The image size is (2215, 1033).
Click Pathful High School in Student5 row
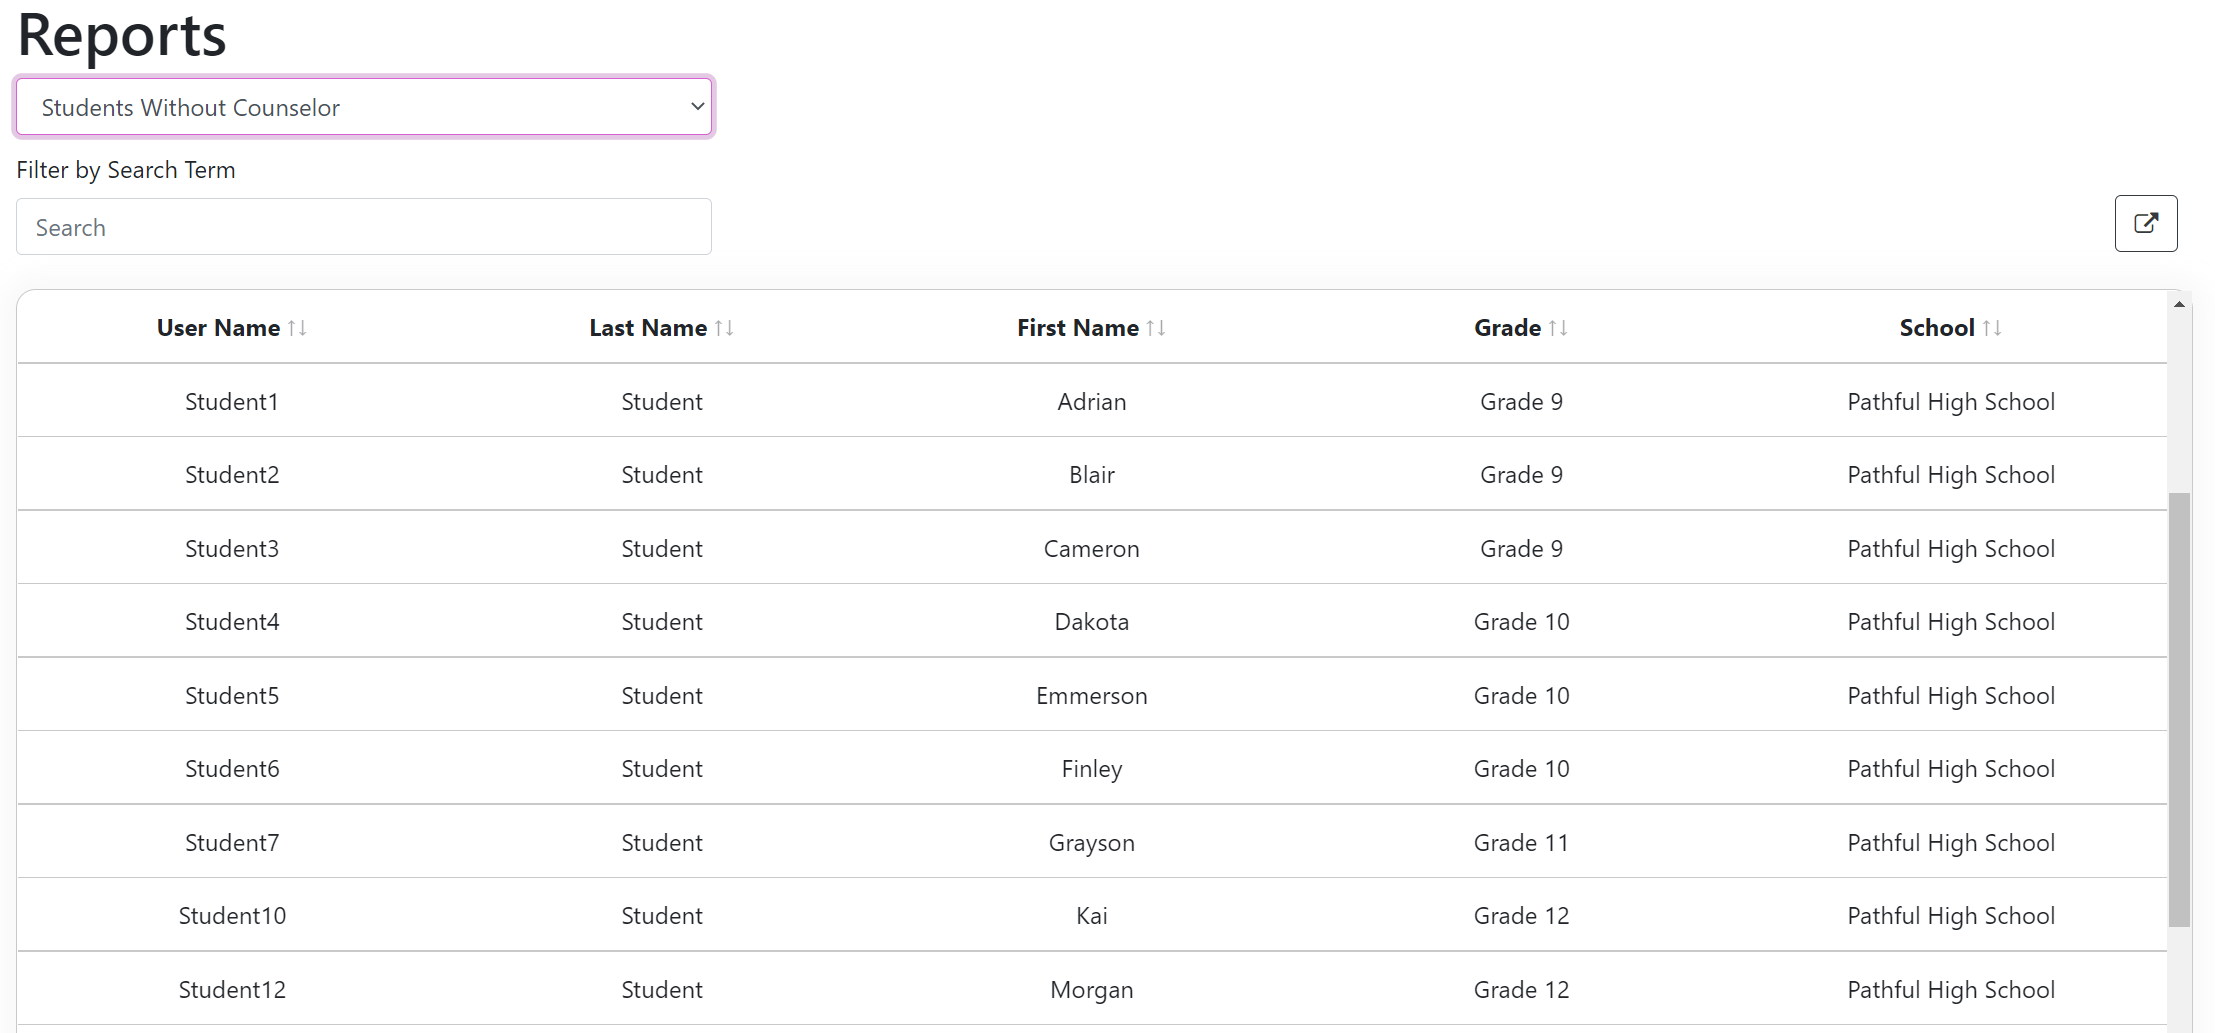(1952, 696)
